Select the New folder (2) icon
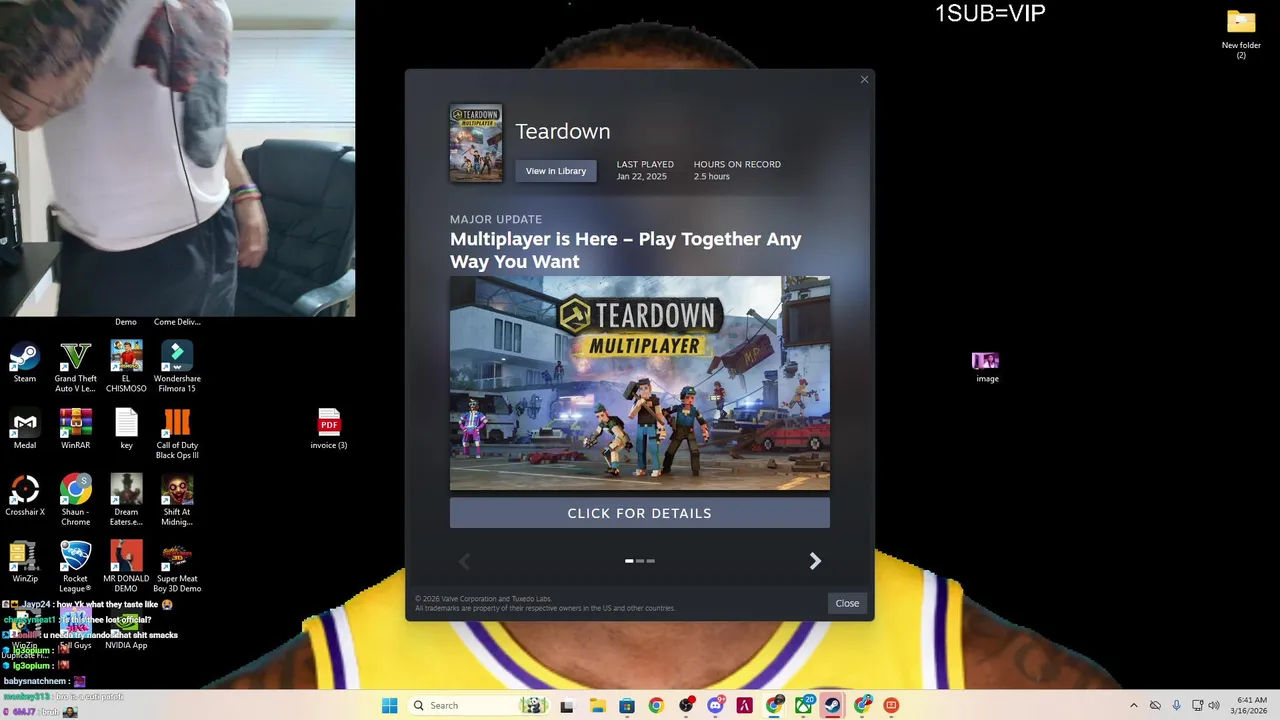 [1241, 35]
